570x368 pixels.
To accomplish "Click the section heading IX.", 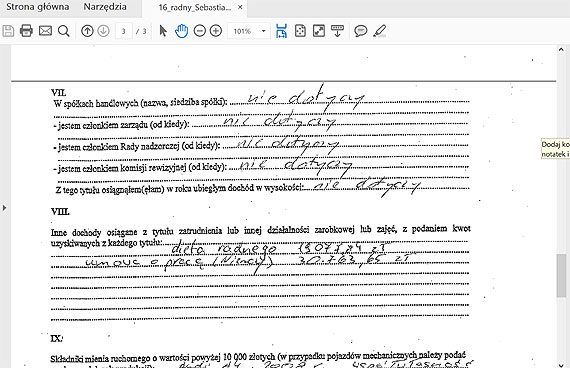I will pos(56,339).
